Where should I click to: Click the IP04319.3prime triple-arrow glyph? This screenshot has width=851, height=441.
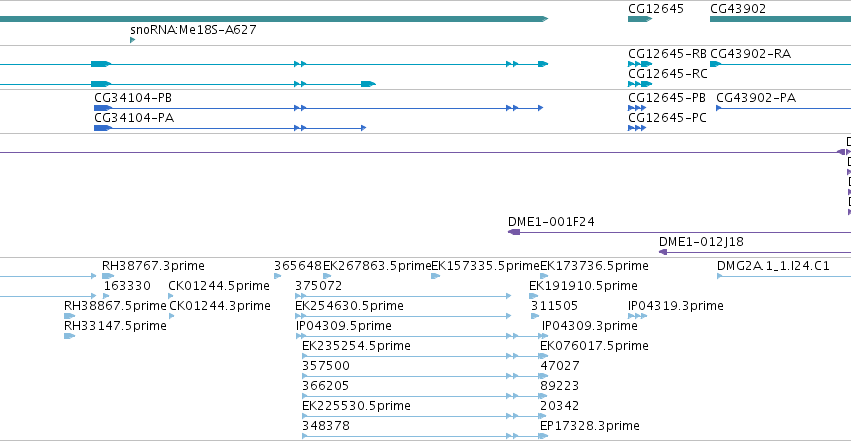point(637,316)
